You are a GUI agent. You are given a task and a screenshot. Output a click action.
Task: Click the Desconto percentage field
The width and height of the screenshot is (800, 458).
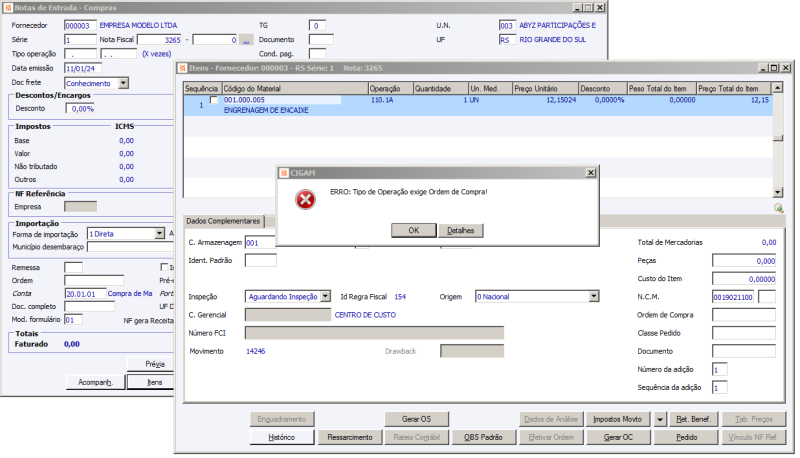point(80,109)
